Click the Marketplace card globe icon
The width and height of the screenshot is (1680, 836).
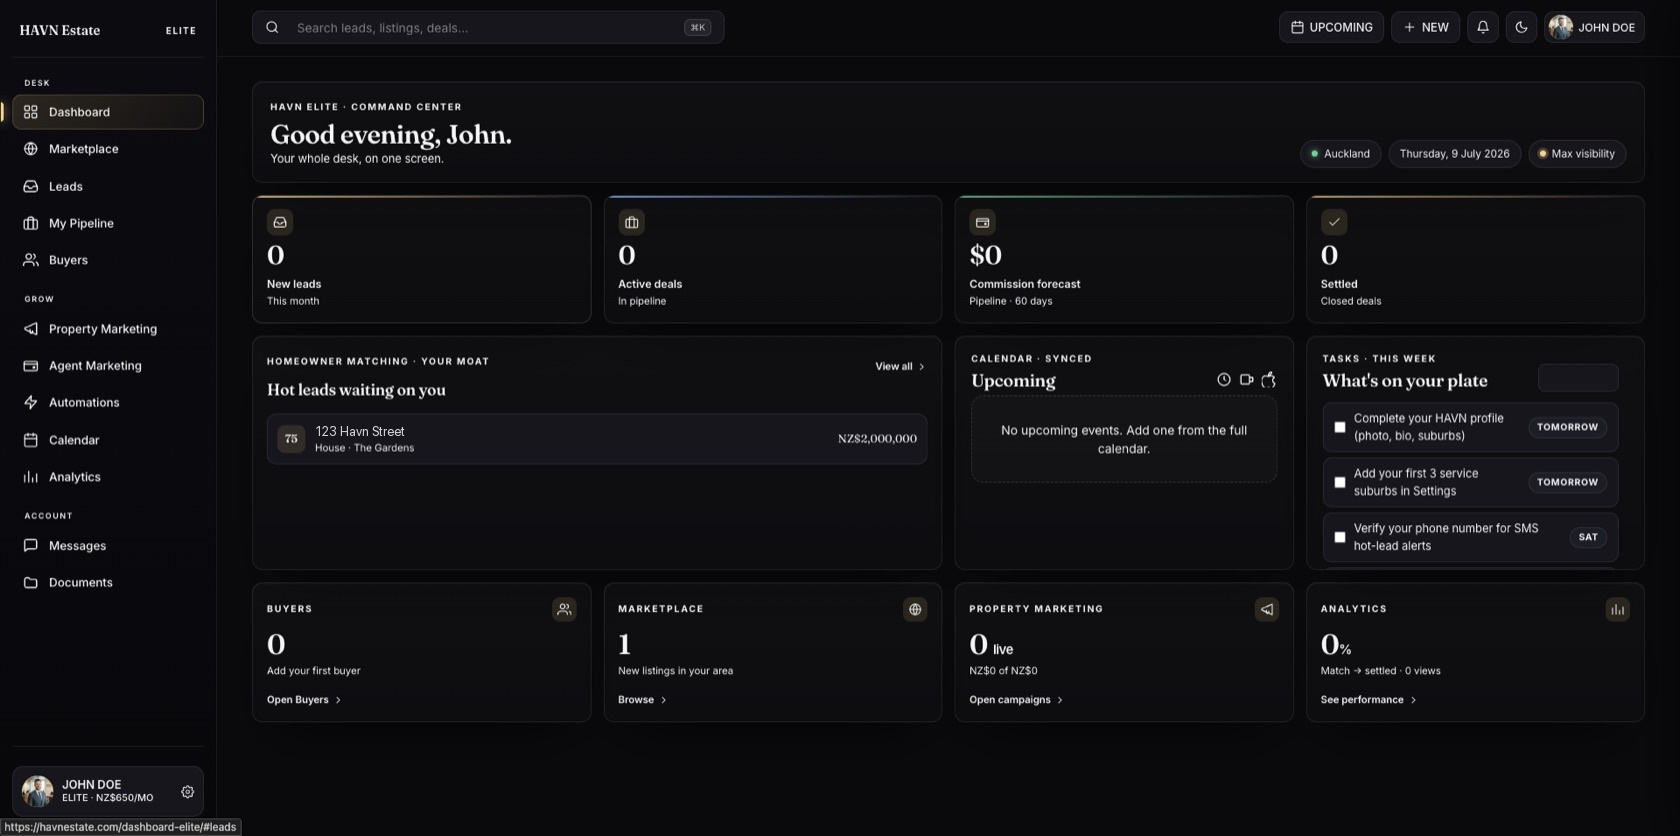click(915, 609)
